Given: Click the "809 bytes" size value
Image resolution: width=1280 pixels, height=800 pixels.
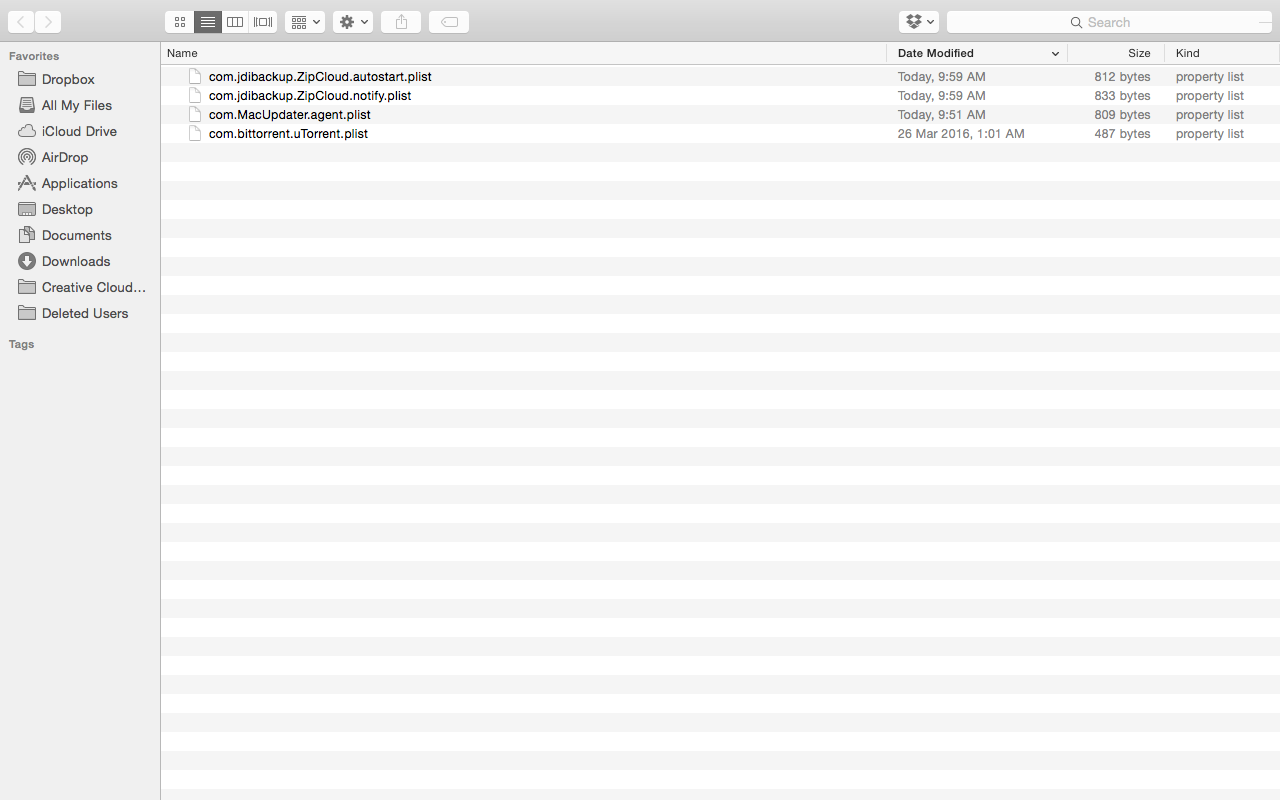Looking at the screenshot, I should point(1122,115).
